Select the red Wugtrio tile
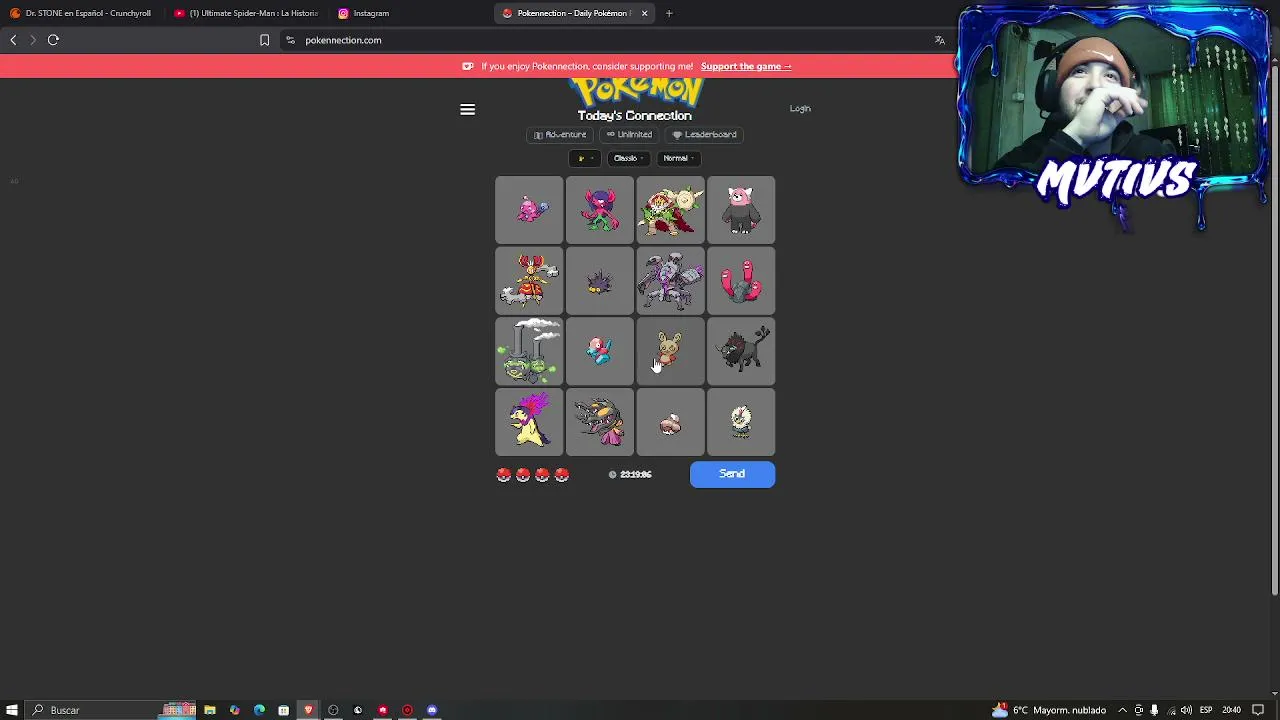Viewport: 1280px width, 720px height. click(x=741, y=281)
